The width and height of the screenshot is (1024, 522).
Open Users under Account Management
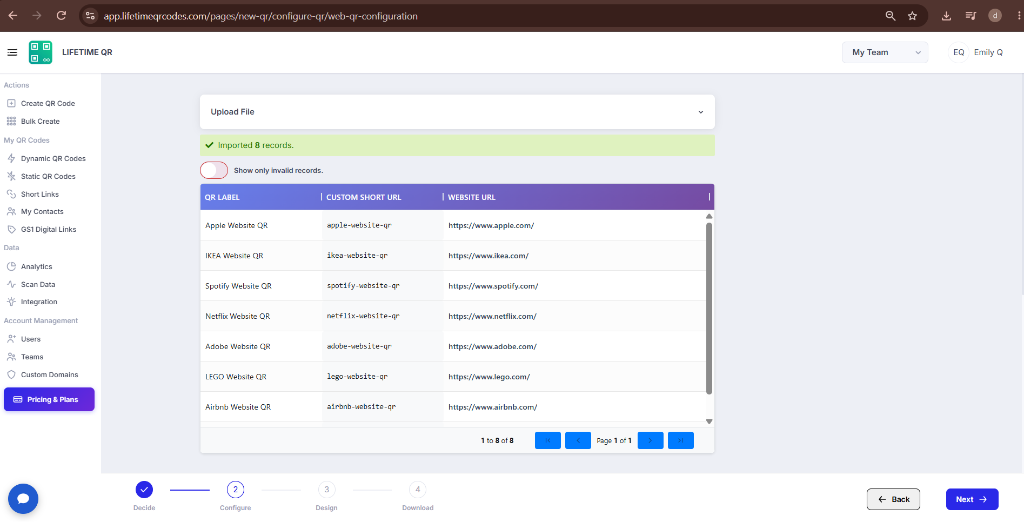point(24,339)
